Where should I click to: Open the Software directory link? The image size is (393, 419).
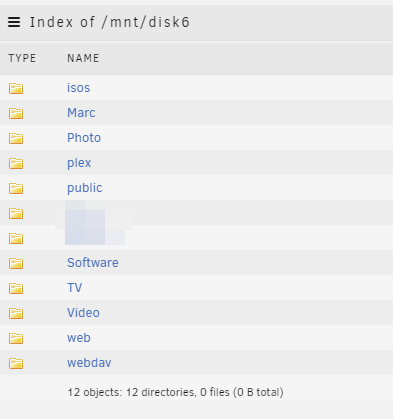tap(93, 263)
